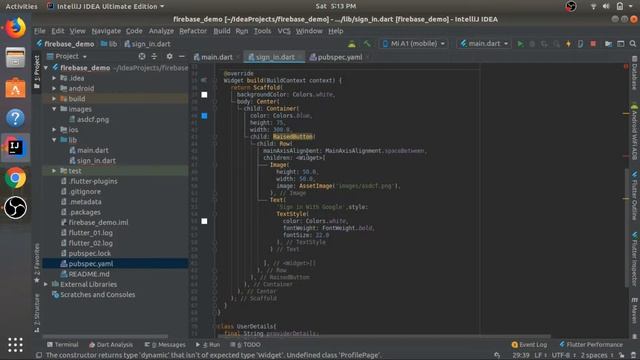Screen dimensions: 640x360
Task: Launch Firefox from the Ubuntu dock
Action: tap(16, 28)
